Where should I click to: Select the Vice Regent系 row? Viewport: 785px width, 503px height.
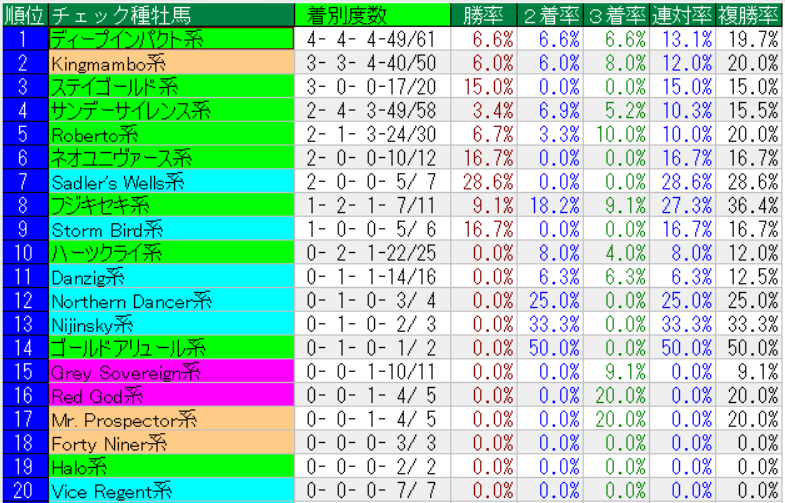(171, 490)
